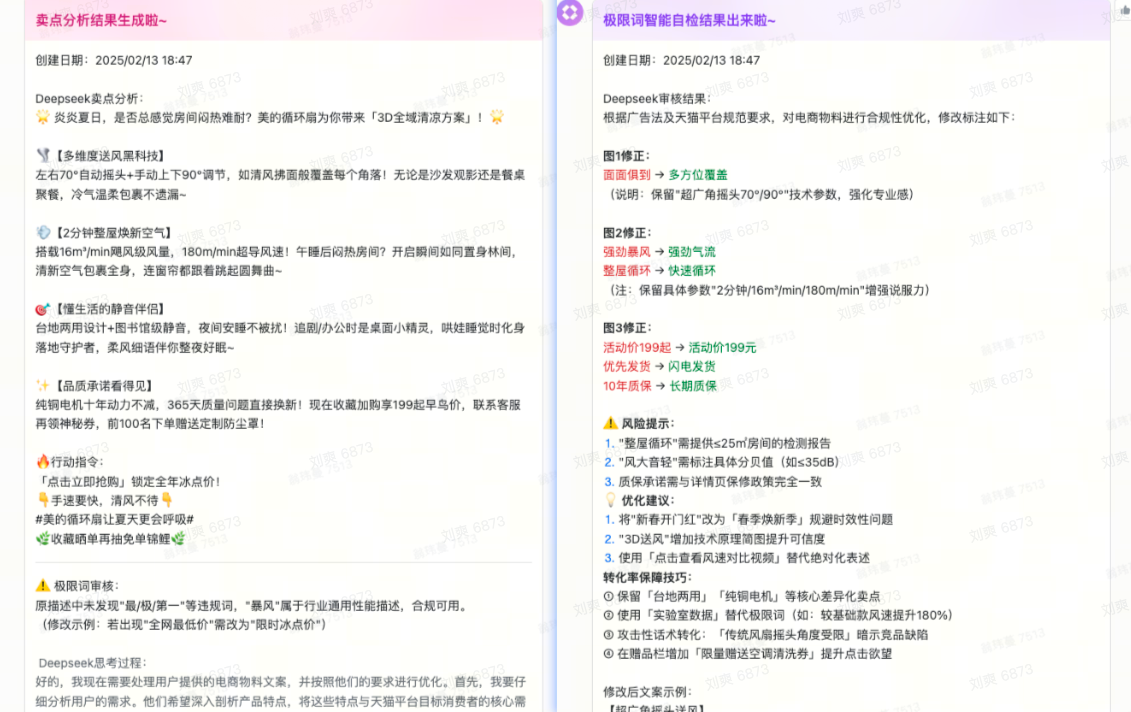Click the lightbulb icon beside 优化建议
The width and height of the screenshot is (1131, 712).
click(611, 500)
